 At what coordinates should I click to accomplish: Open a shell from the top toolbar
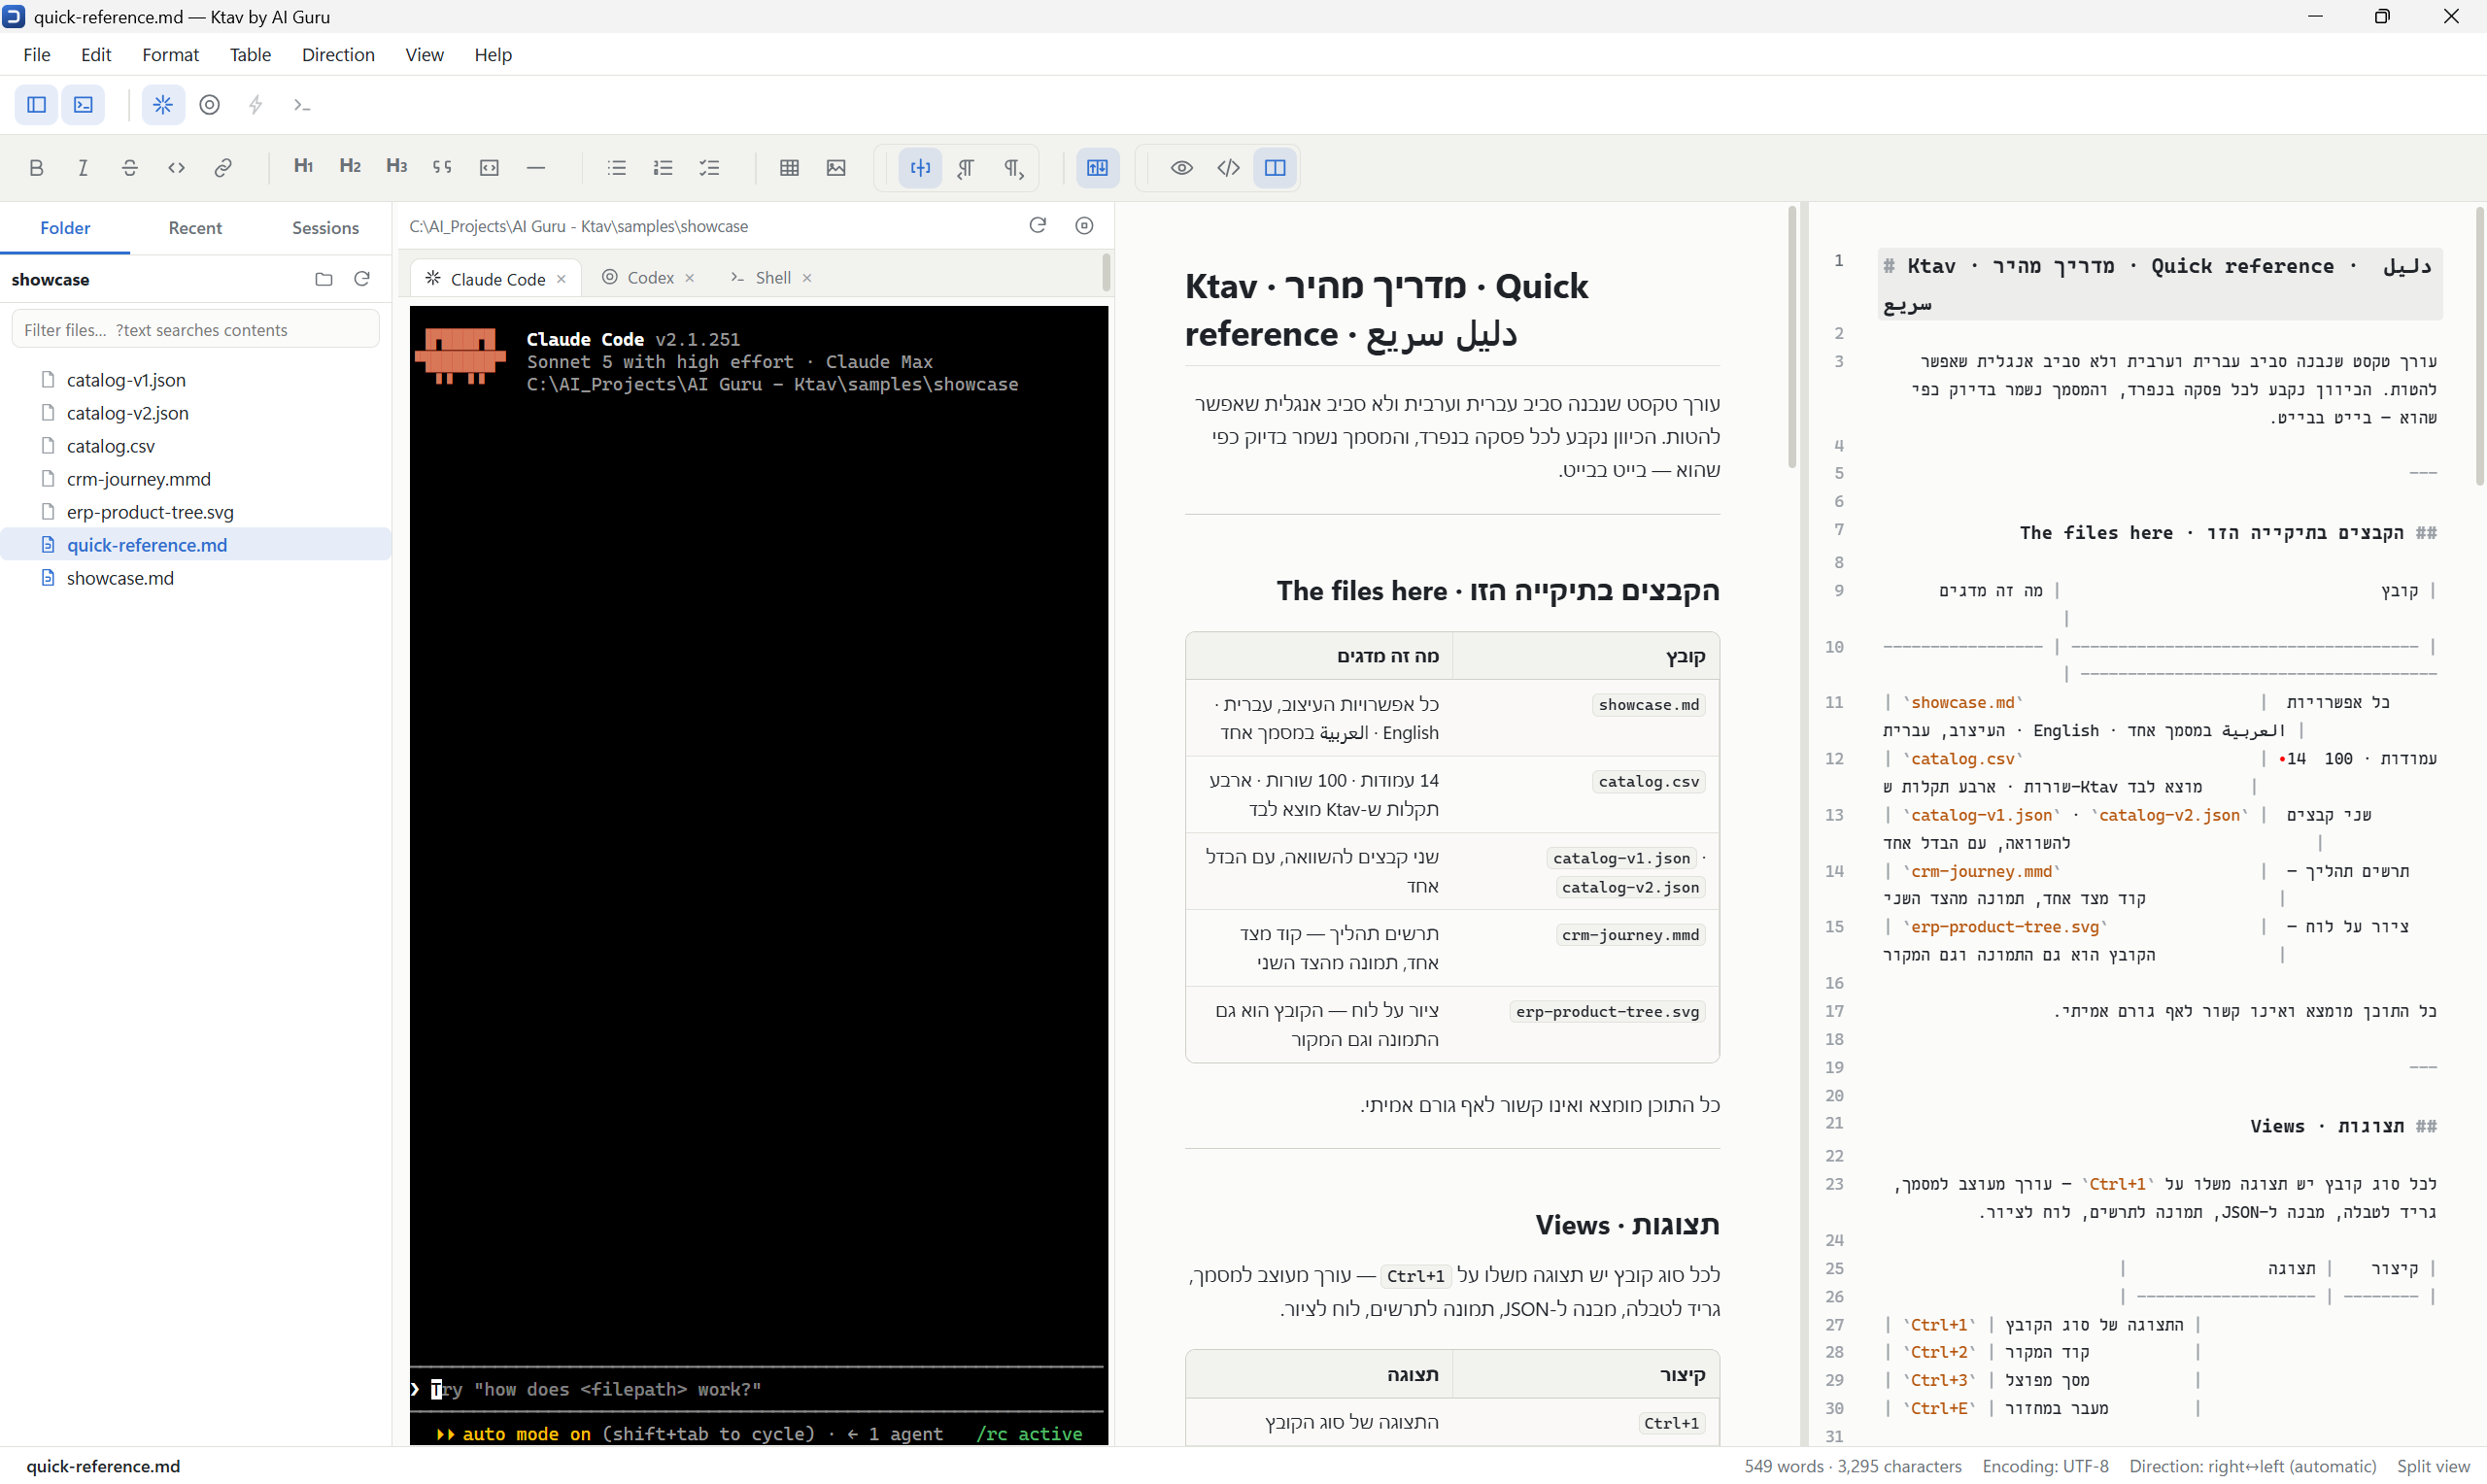tap(302, 105)
